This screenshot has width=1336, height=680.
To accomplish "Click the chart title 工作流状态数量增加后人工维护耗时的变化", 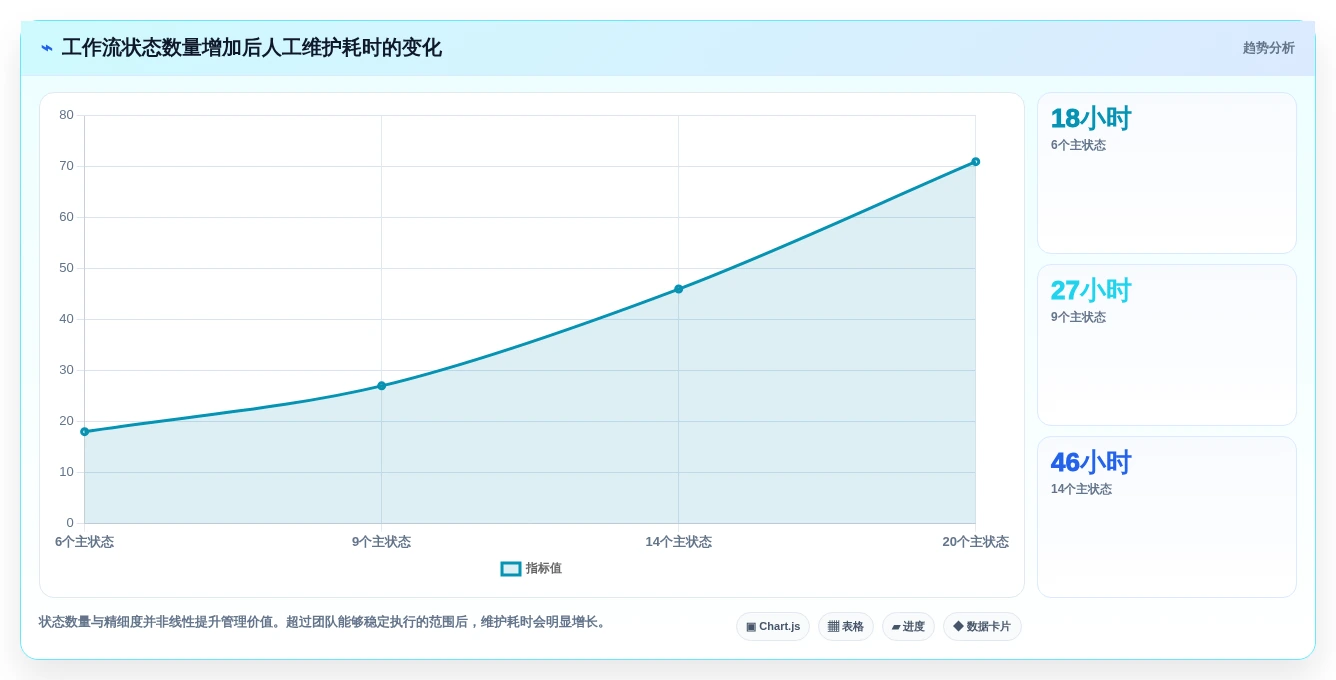I will (x=251, y=48).
